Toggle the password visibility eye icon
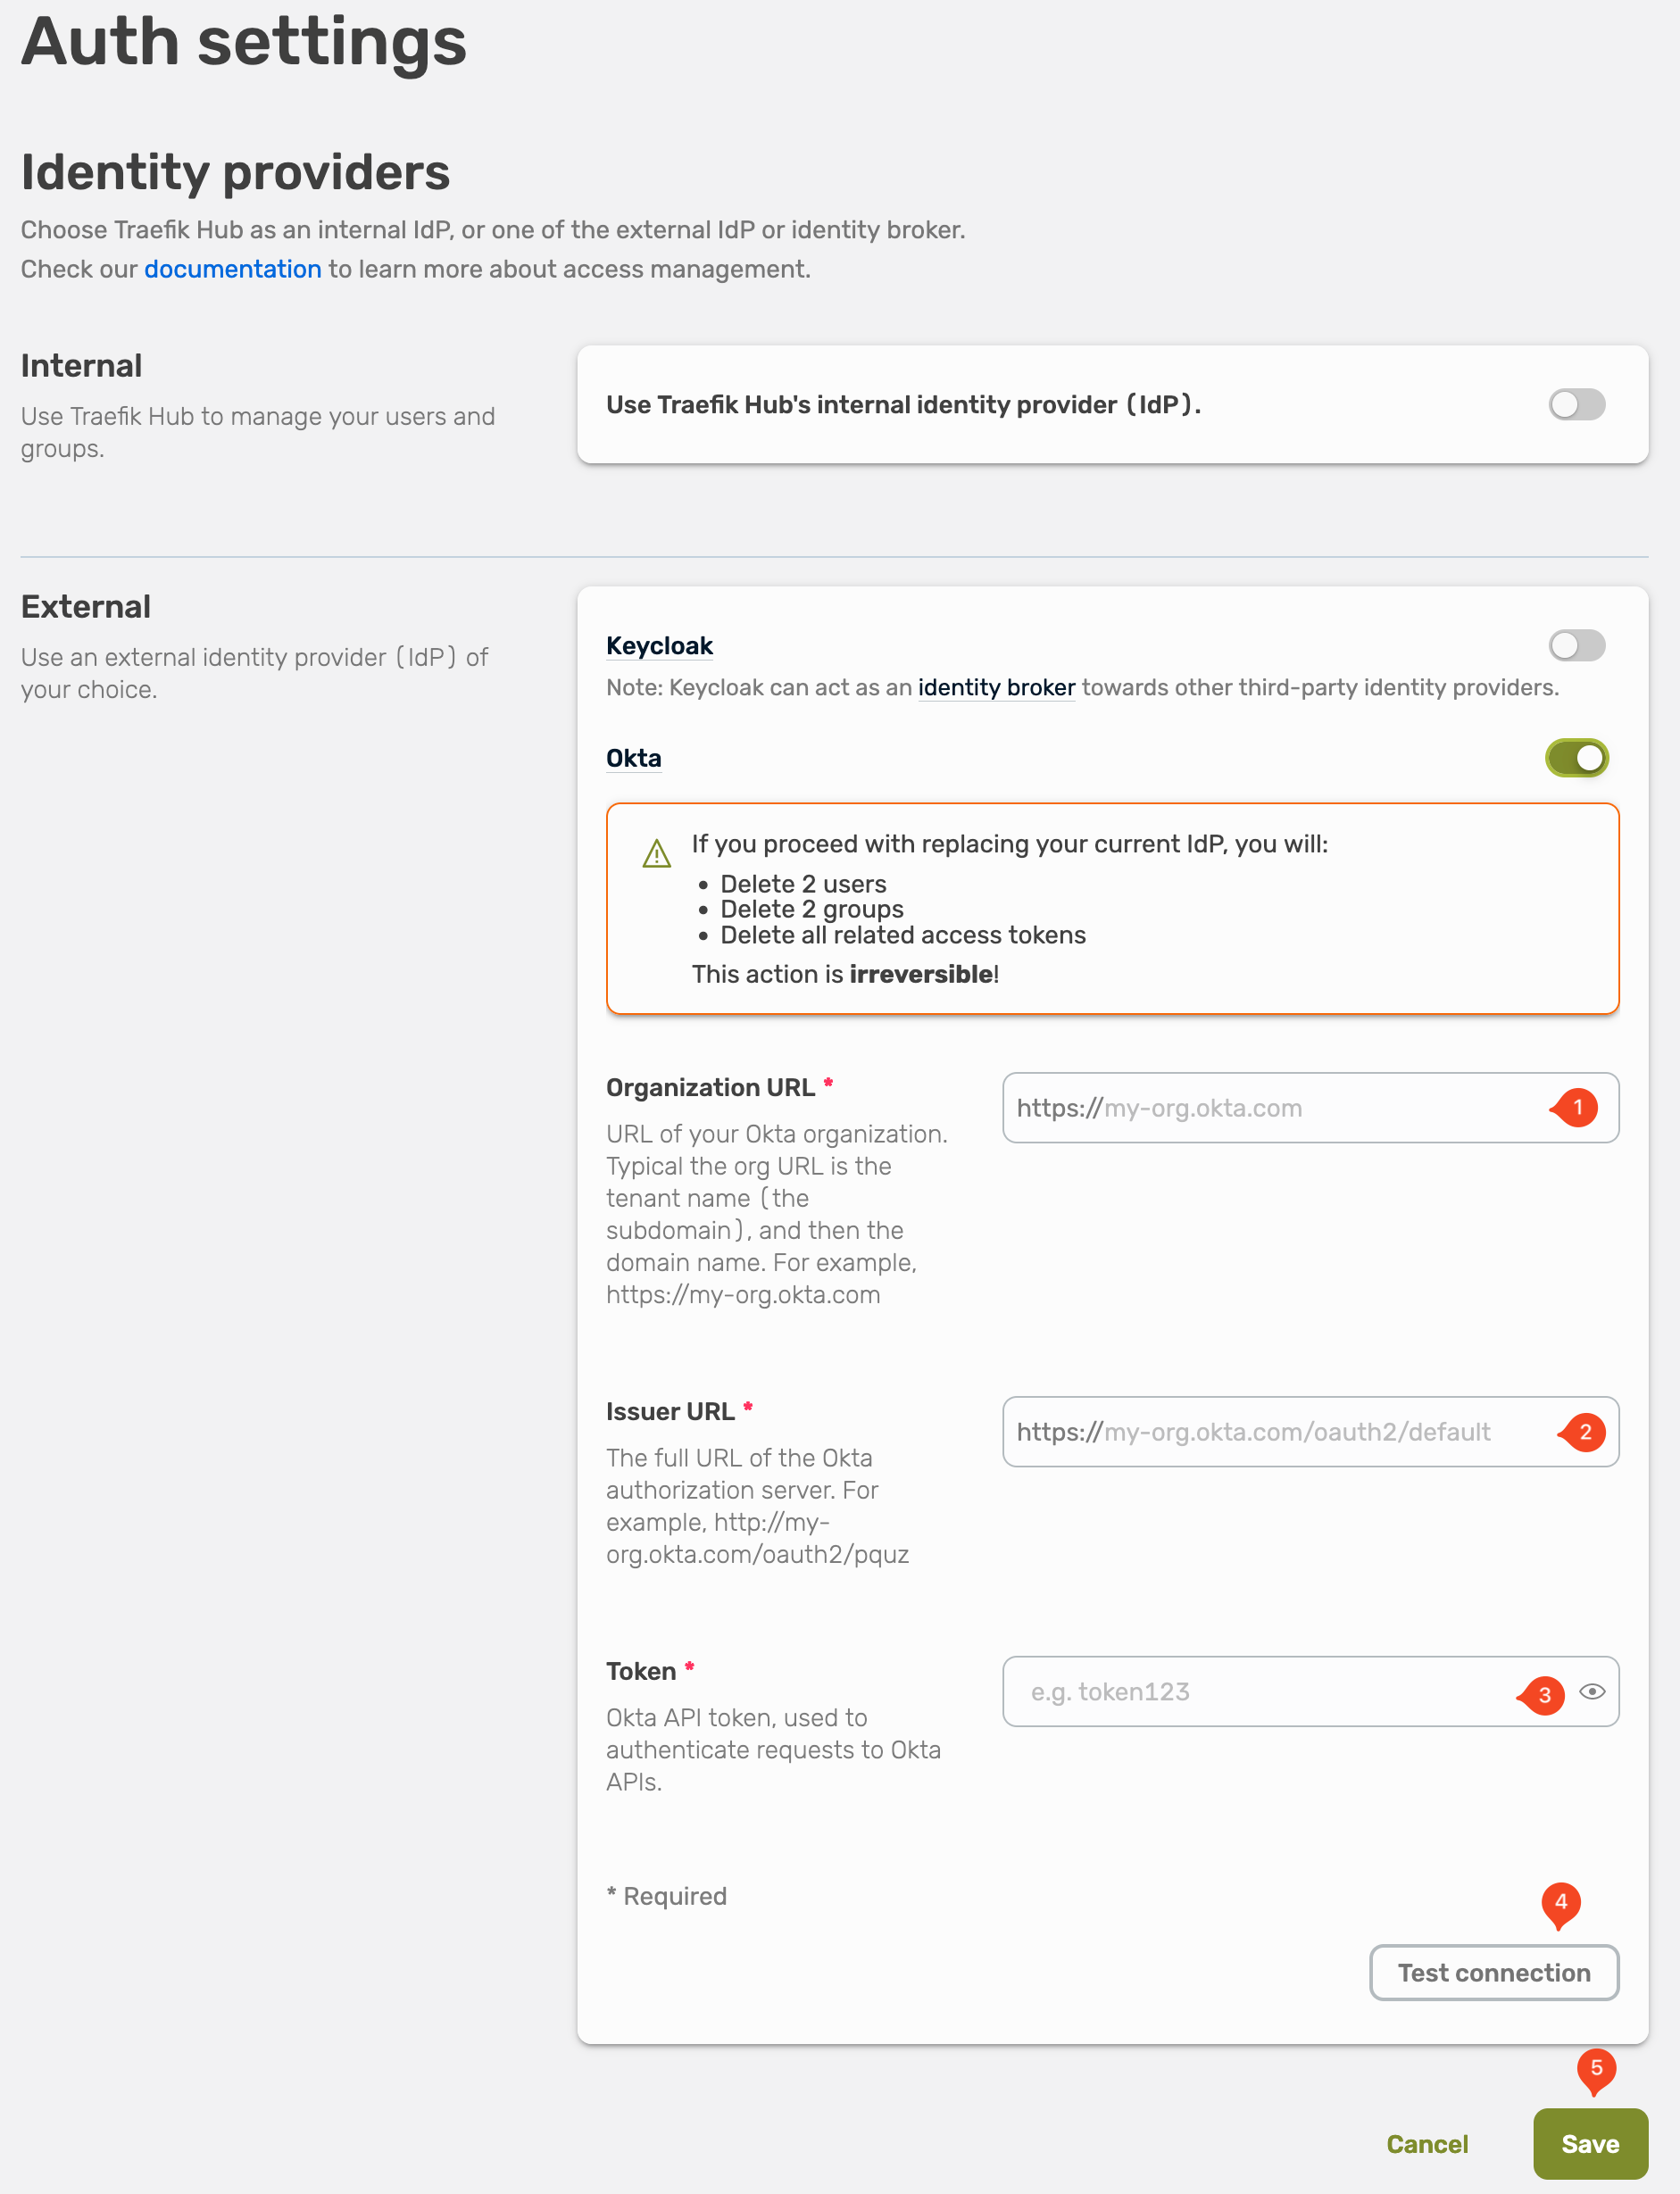 (x=1594, y=1691)
